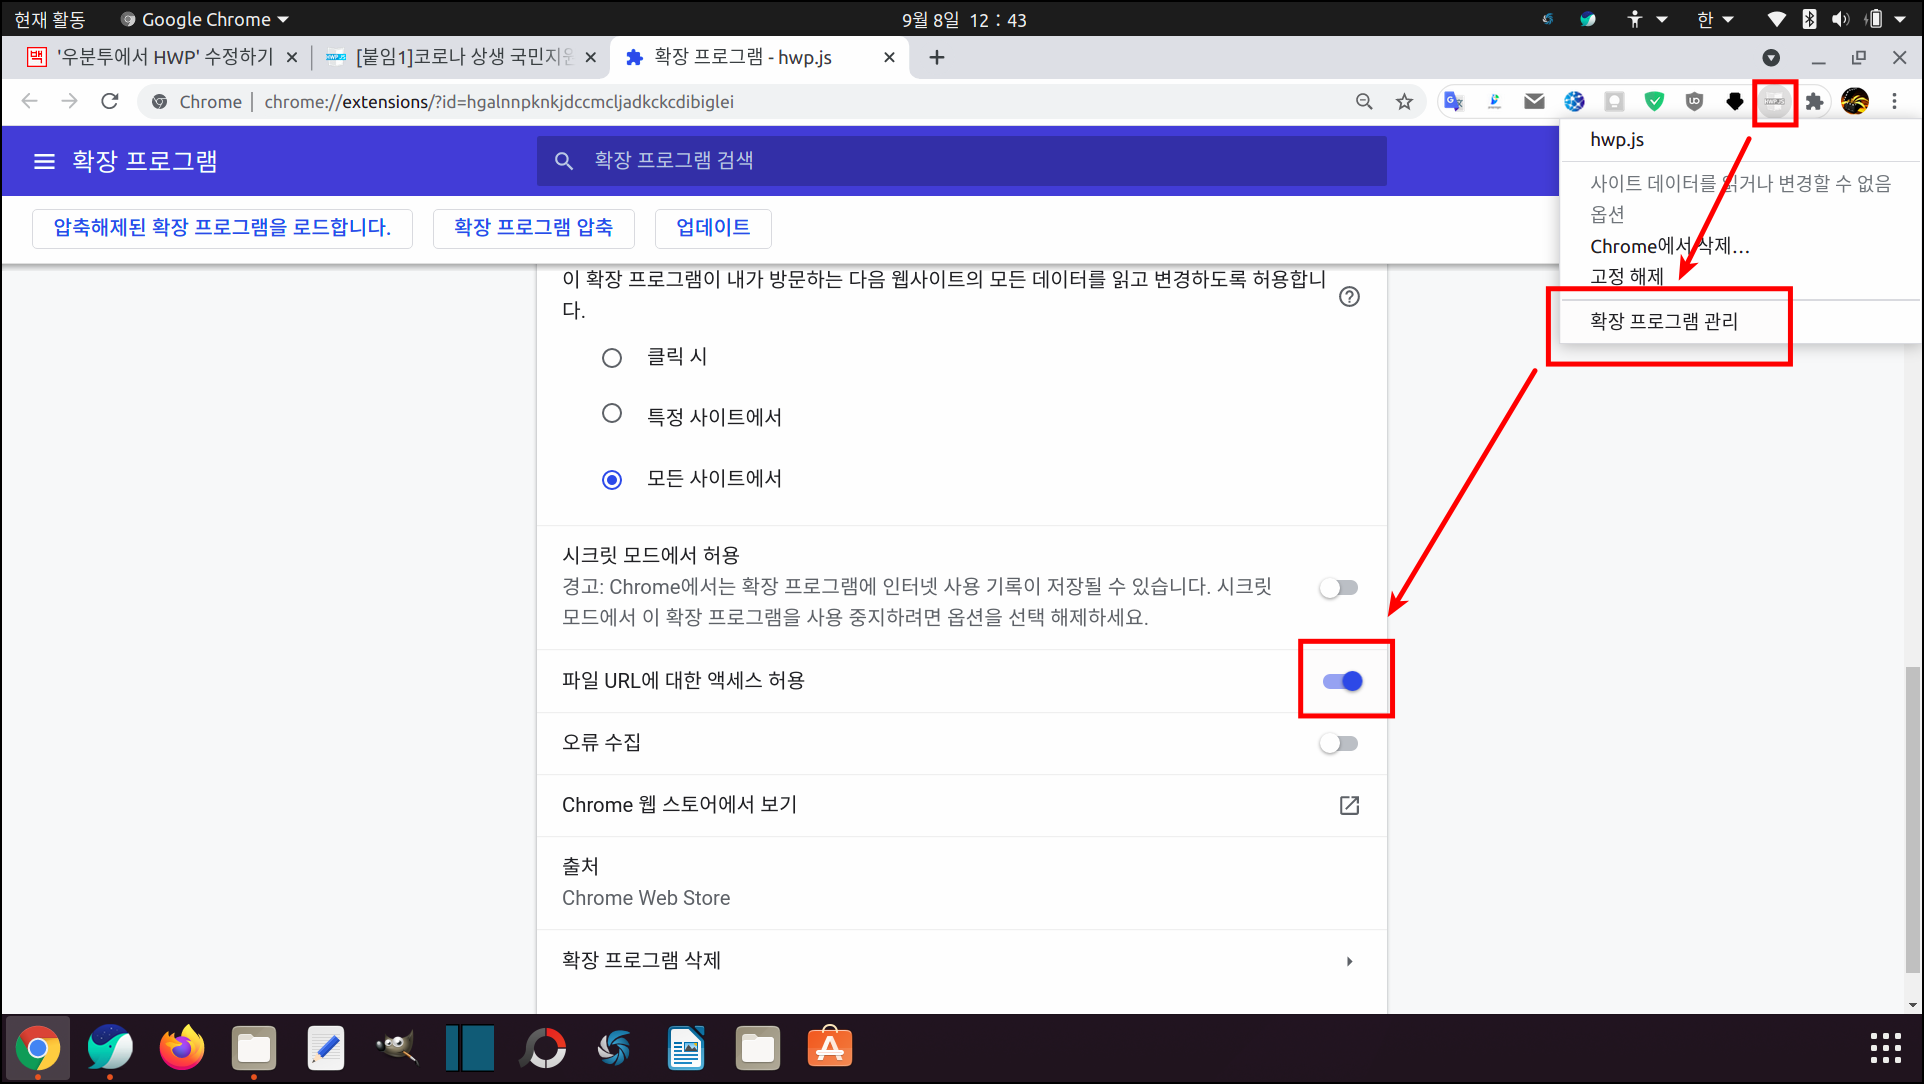Viewport: 1924px width, 1084px height.
Task: Open the Chrome three-dot menu
Action: point(1894,102)
